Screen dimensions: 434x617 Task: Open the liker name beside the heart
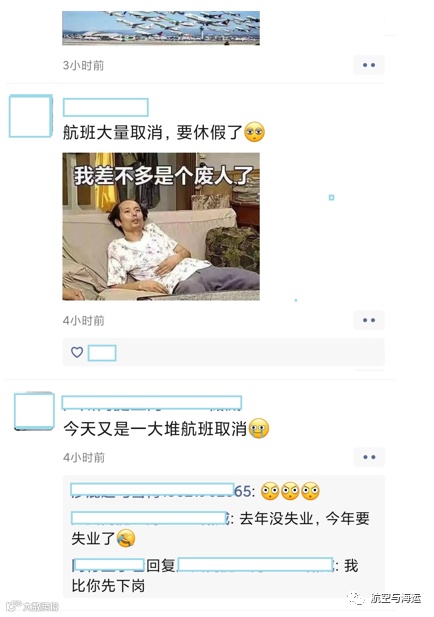[x=102, y=353]
